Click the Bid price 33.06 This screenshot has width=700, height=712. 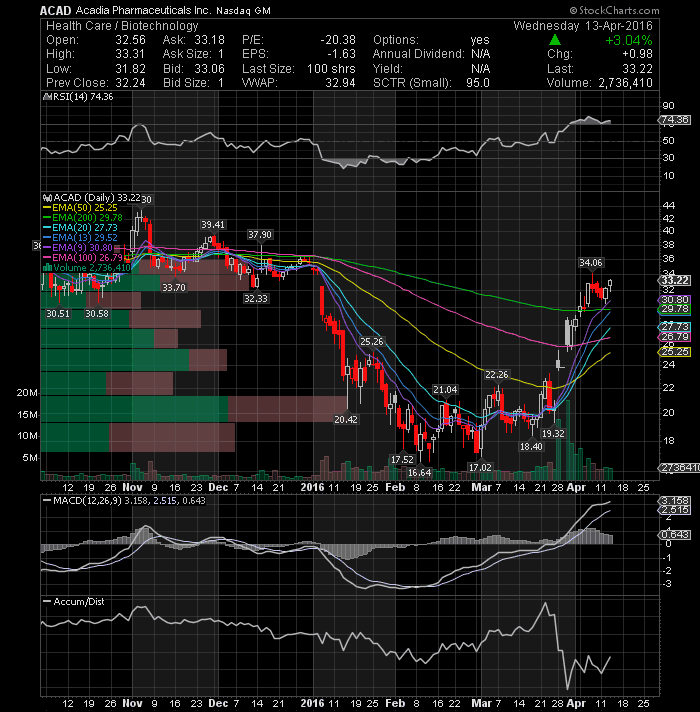209,69
